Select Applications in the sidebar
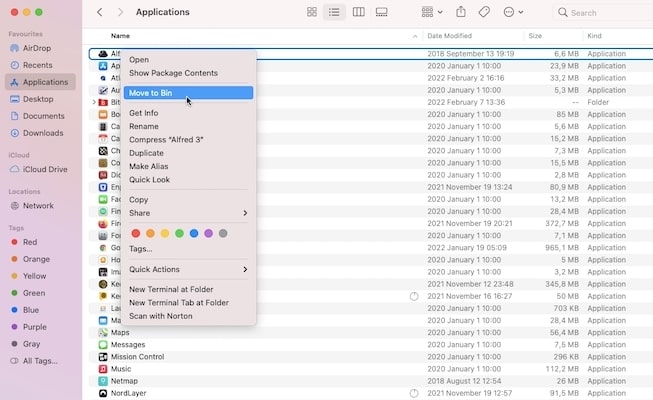Image resolution: width=653 pixels, height=400 pixels. [41, 82]
